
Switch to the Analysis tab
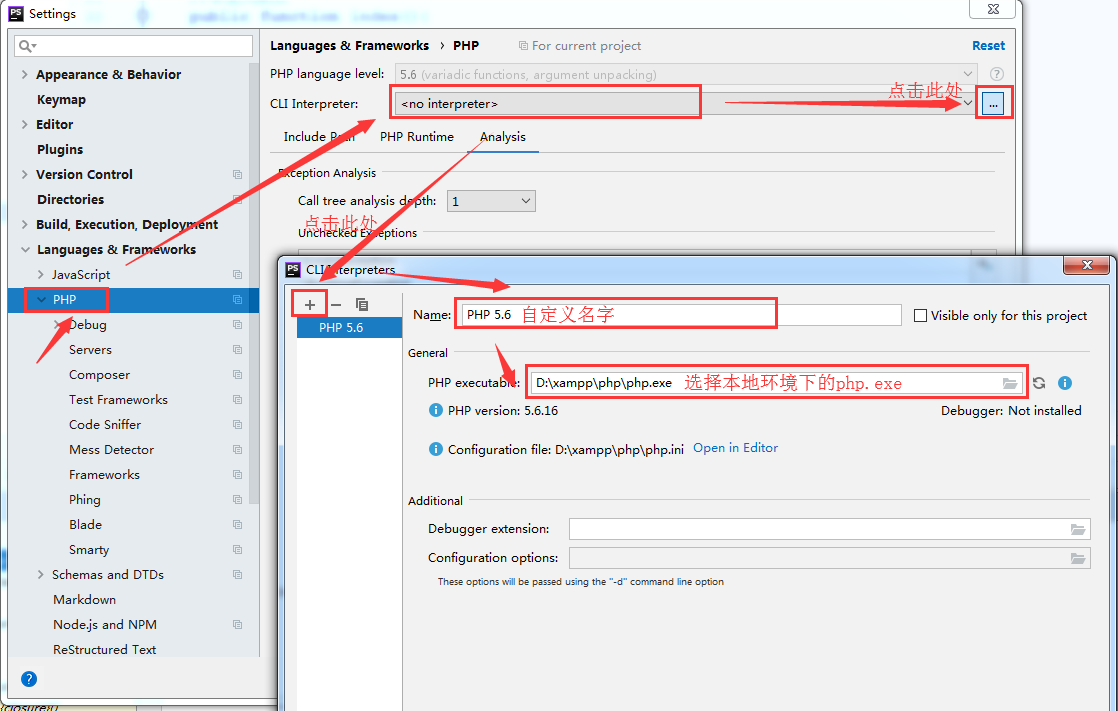pos(503,137)
